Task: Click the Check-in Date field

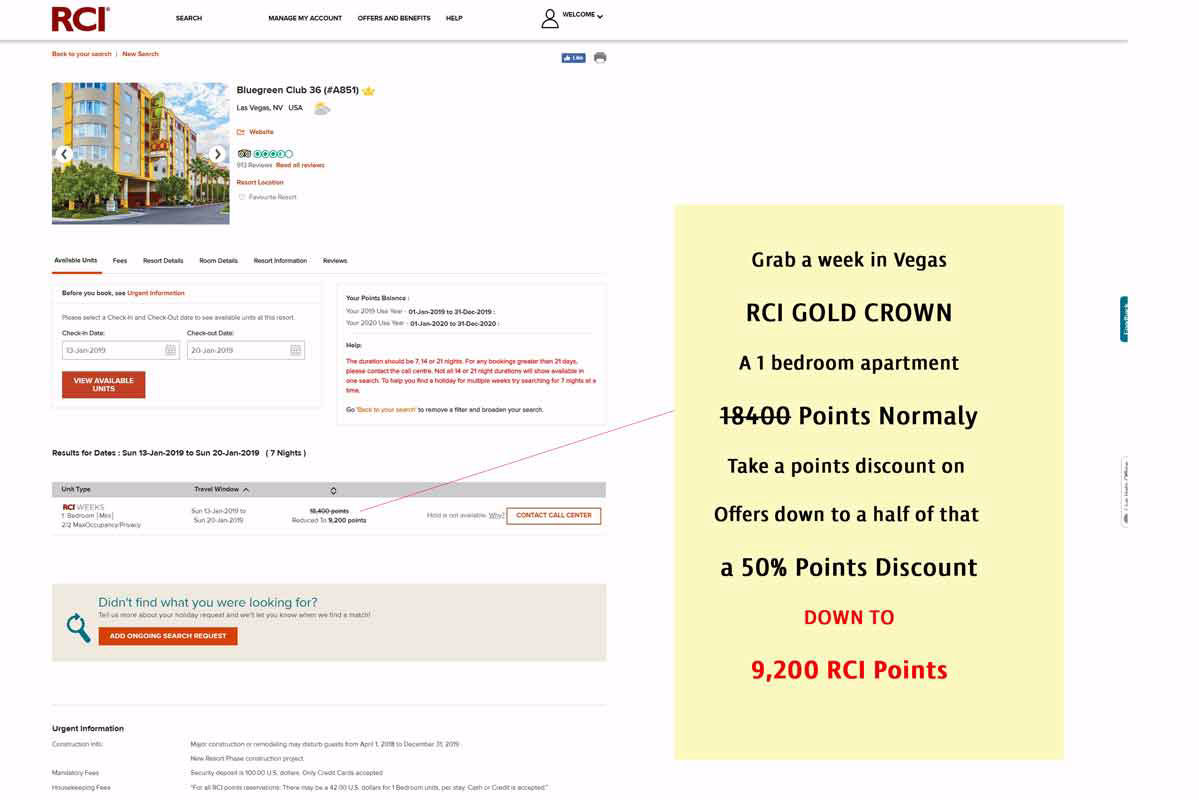Action: (x=121, y=350)
